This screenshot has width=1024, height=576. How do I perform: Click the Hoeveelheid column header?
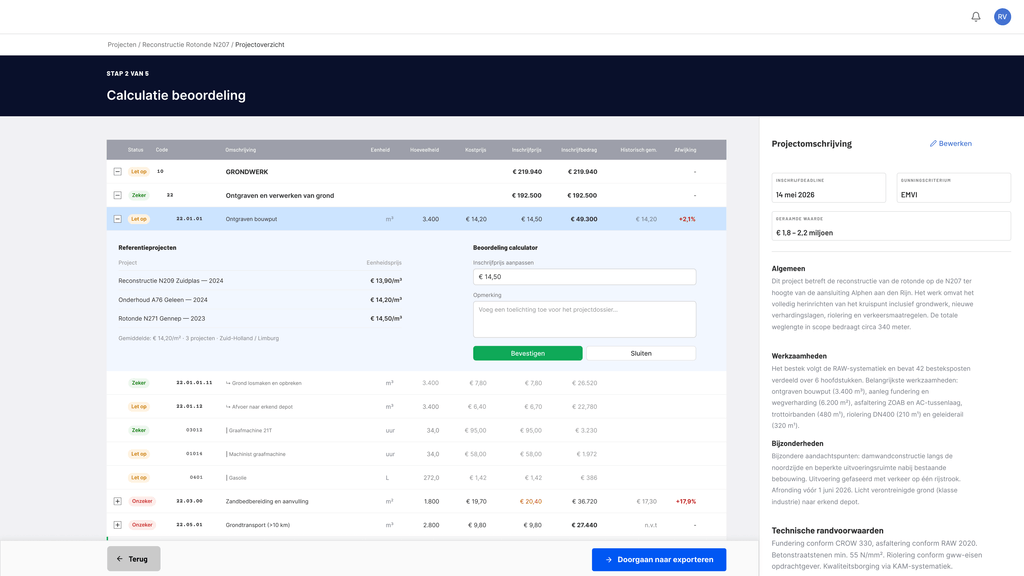coord(424,150)
